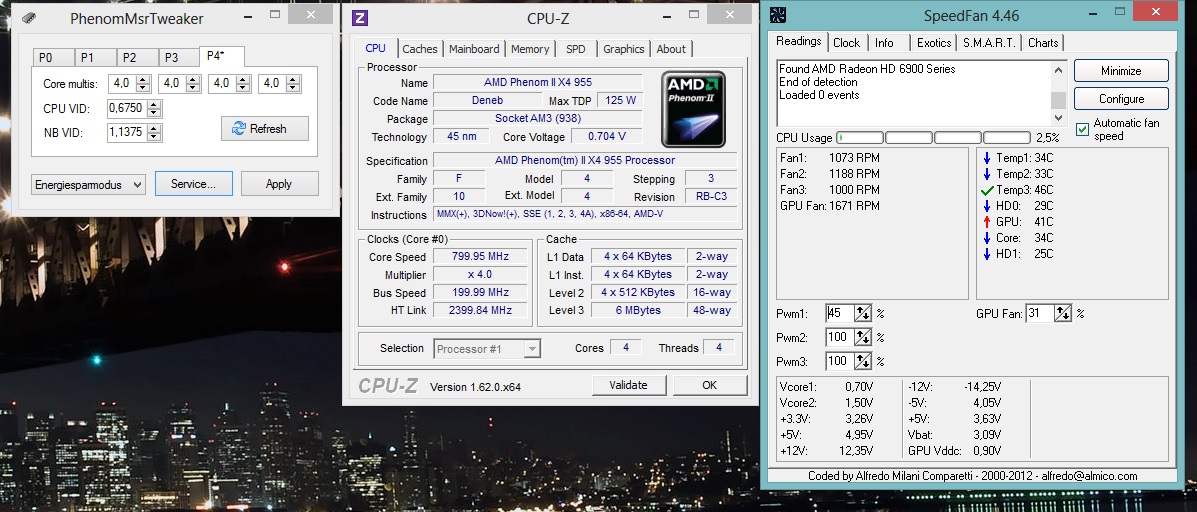Open the Service... dialog
1197x512 pixels.
pyautogui.click(x=193, y=184)
